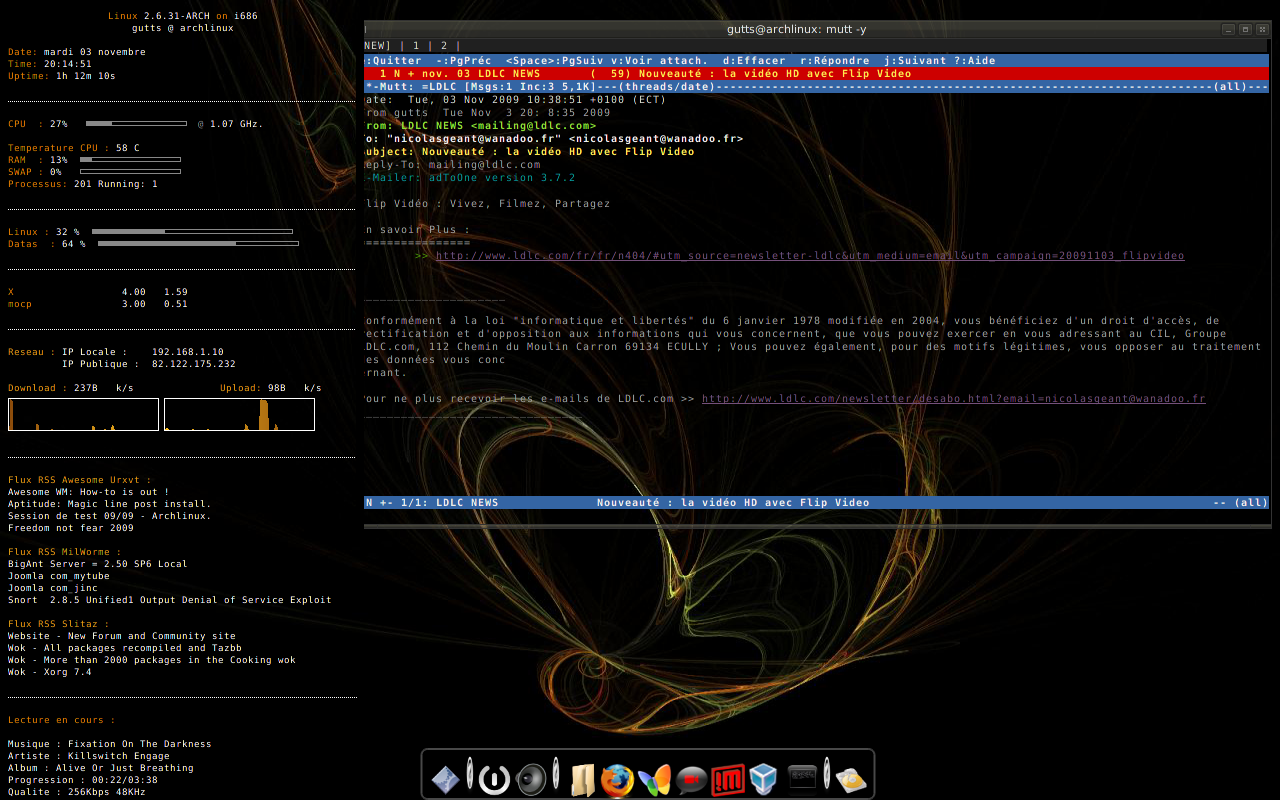Click the blue diamond dock icon
1280x800 pixels.
click(x=446, y=779)
